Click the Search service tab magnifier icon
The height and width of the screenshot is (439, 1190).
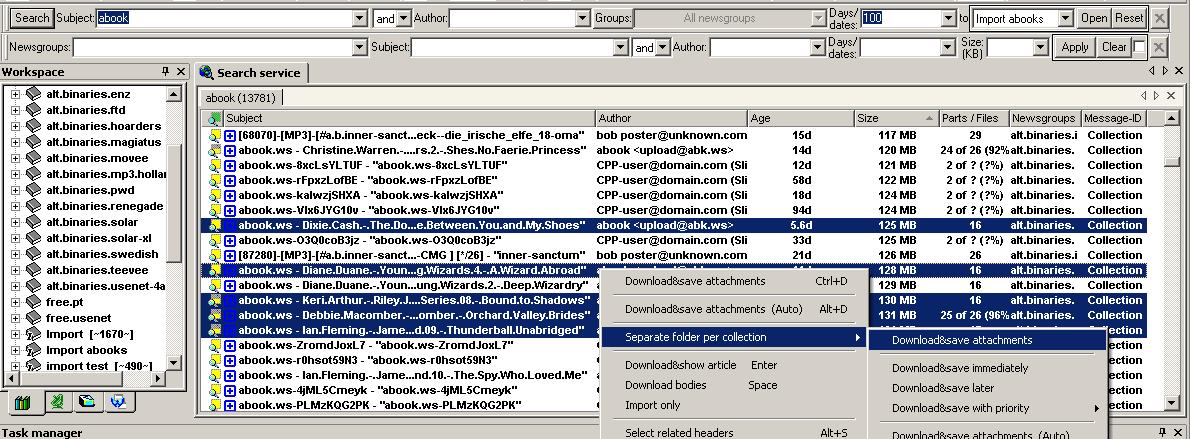tap(207, 73)
